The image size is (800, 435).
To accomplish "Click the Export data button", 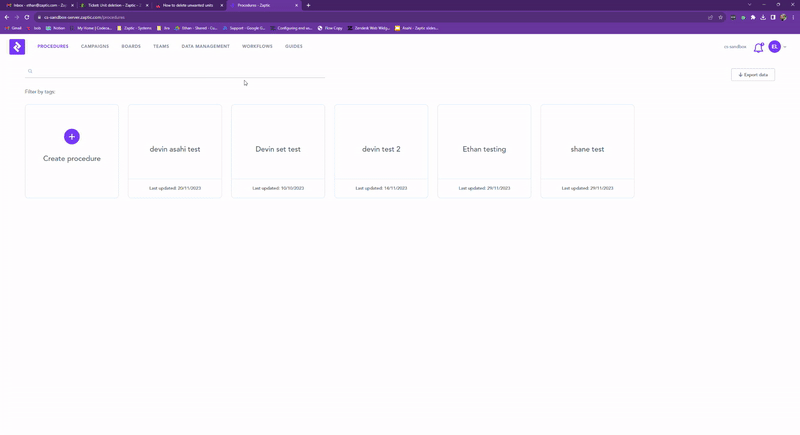I will pyautogui.click(x=753, y=75).
